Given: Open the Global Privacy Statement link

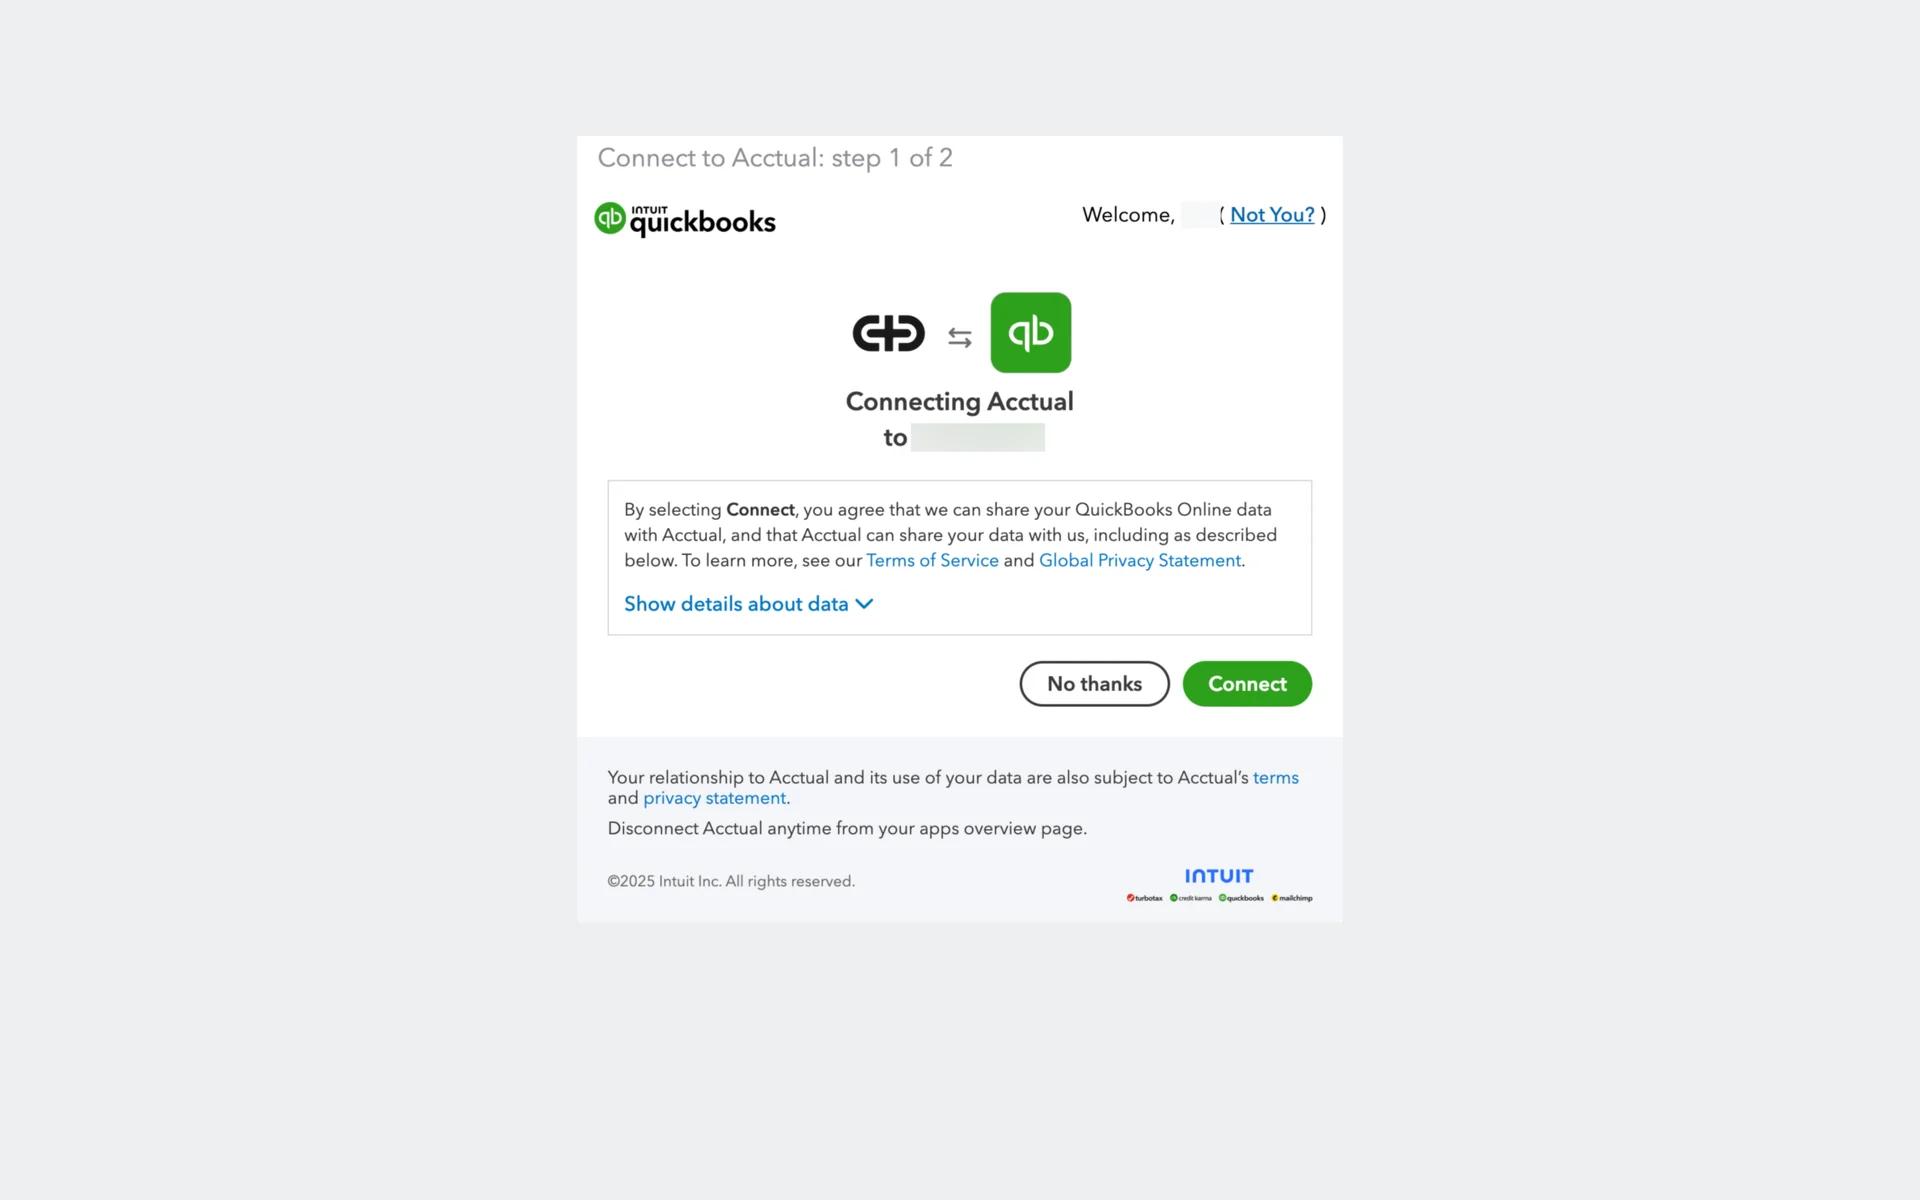Looking at the screenshot, I should 1140,560.
